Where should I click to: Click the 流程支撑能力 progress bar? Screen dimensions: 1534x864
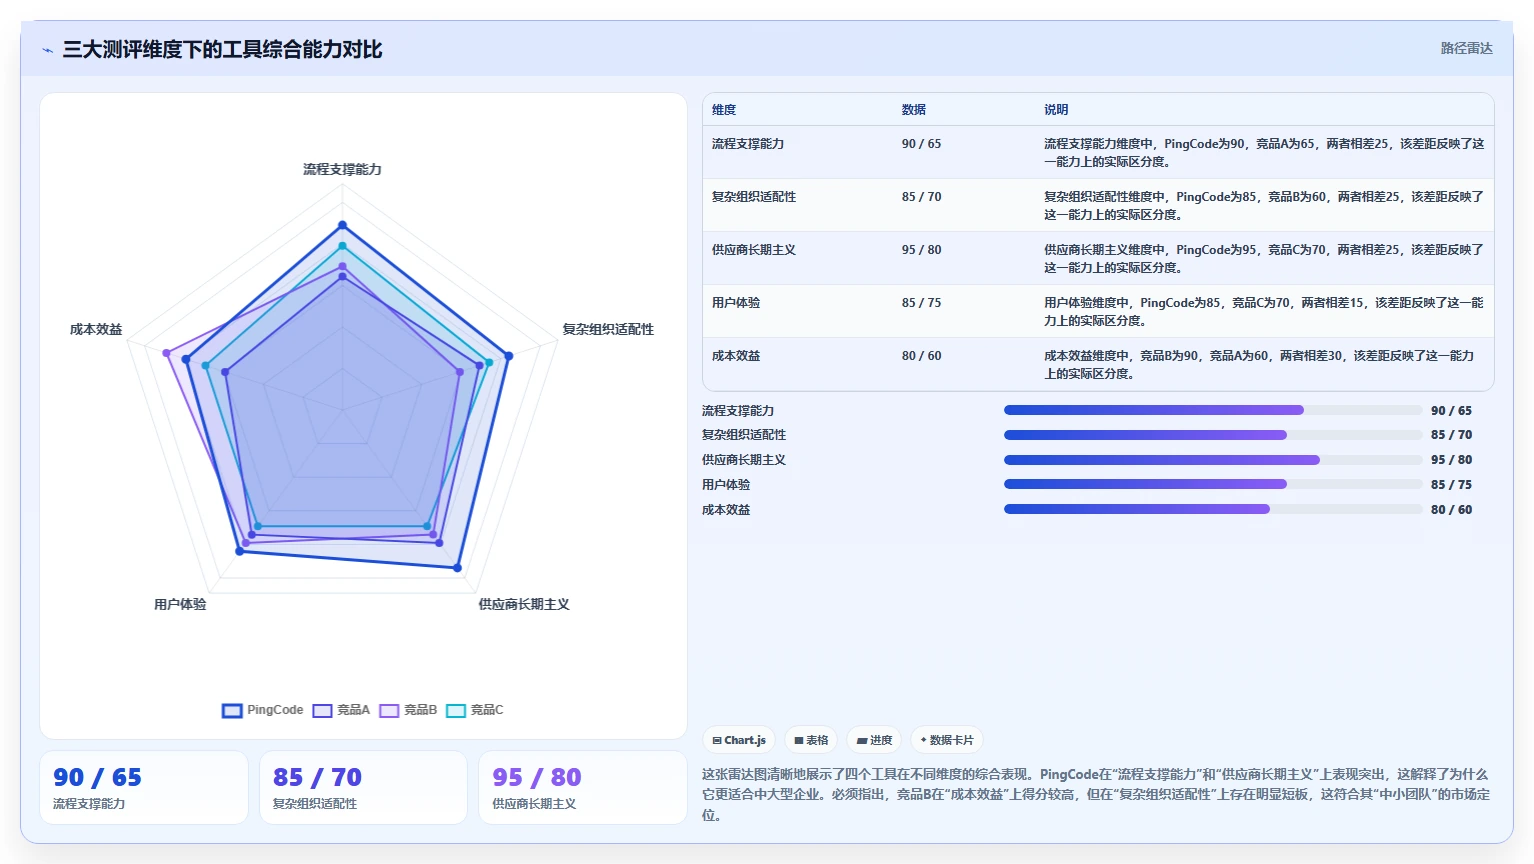1212,410
